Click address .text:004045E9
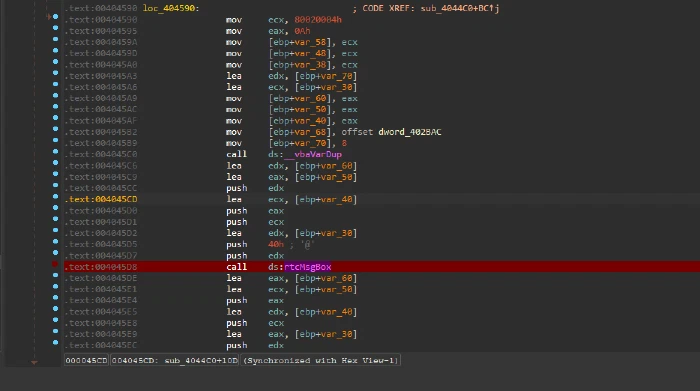 tap(101, 334)
